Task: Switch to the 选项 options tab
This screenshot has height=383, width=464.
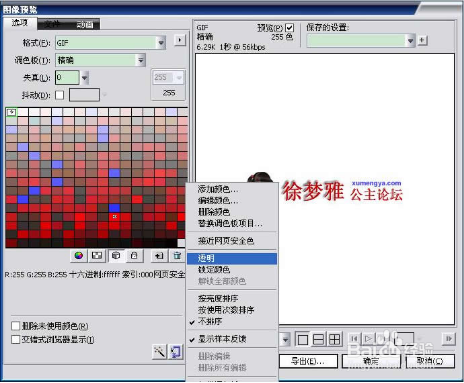Action: coord(19,23)
